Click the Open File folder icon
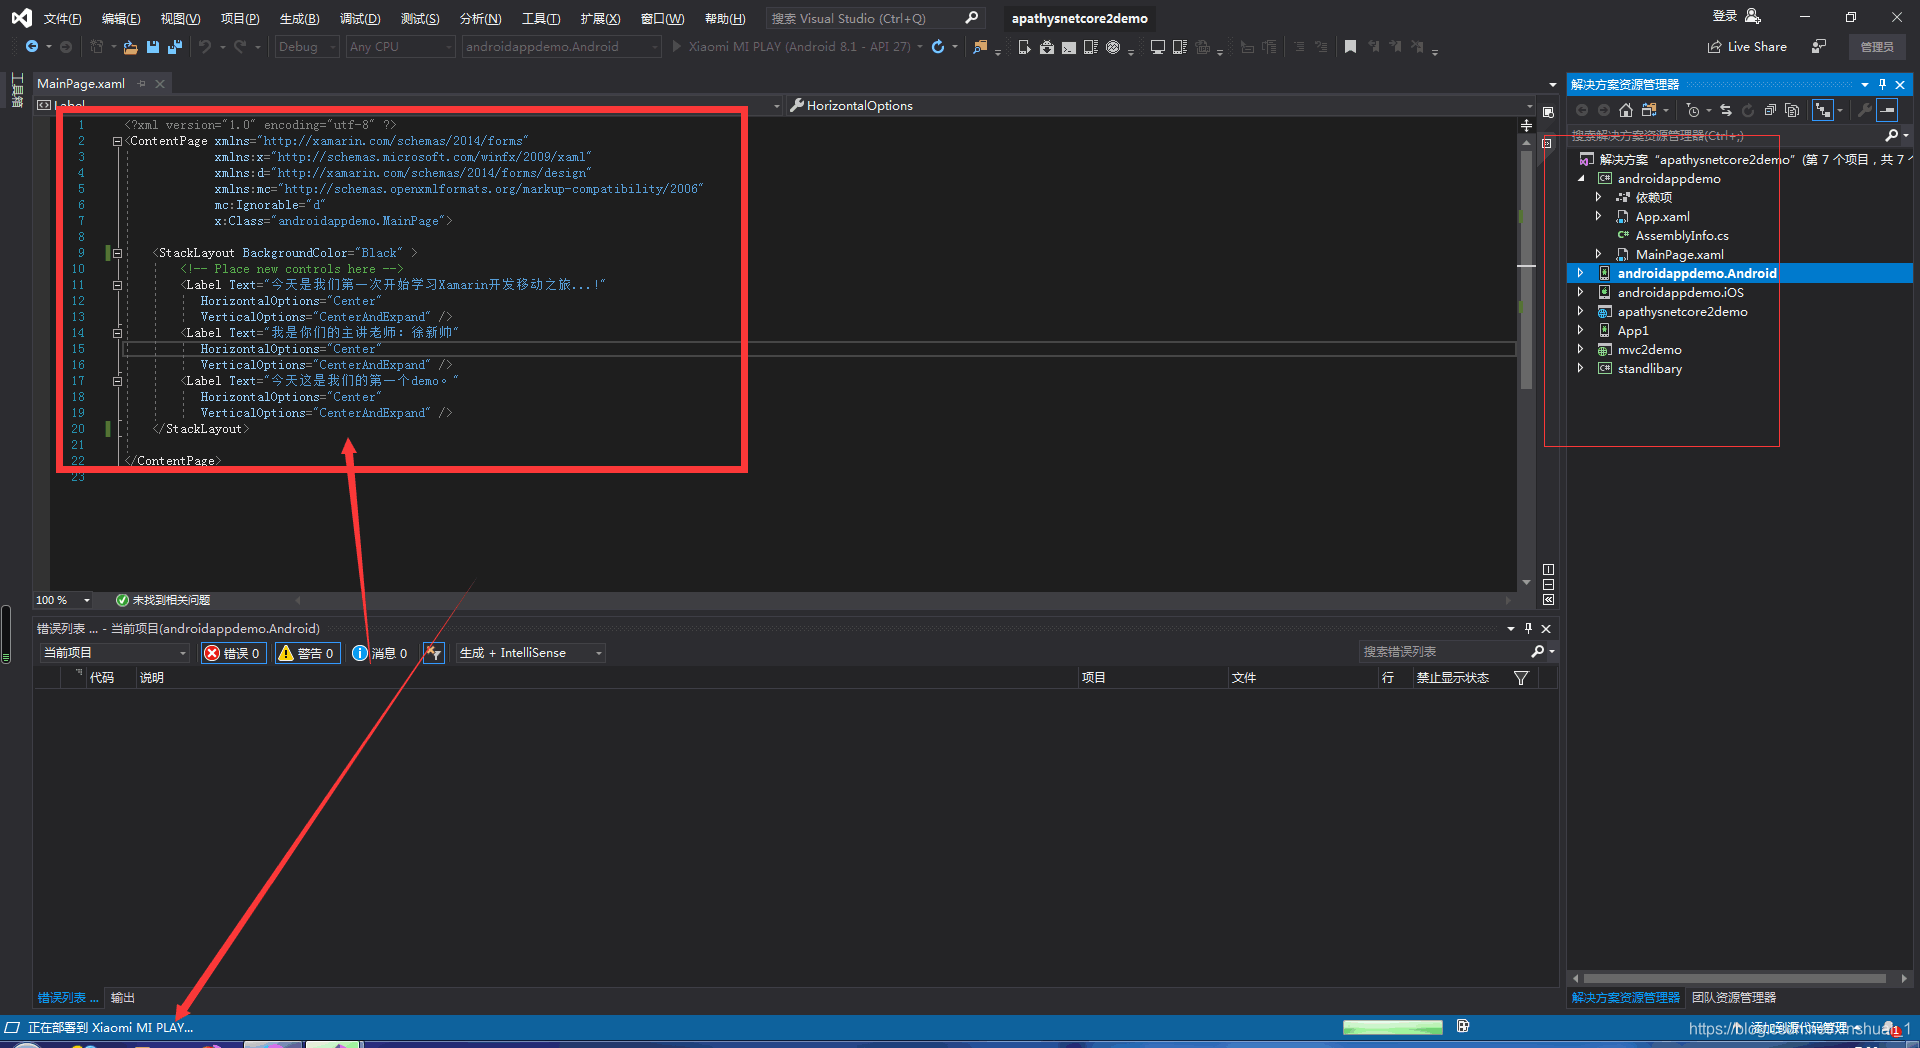 130,47
